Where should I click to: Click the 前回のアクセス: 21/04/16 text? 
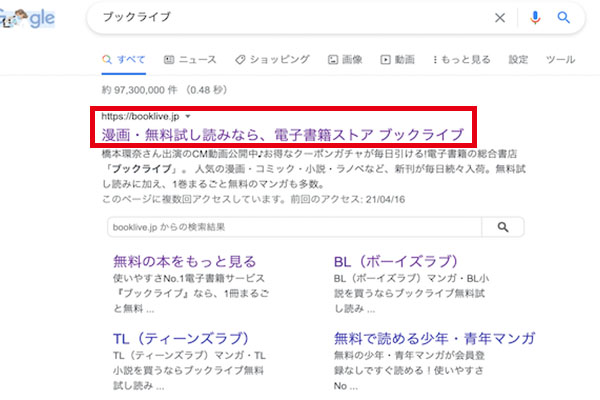point(347,199)
